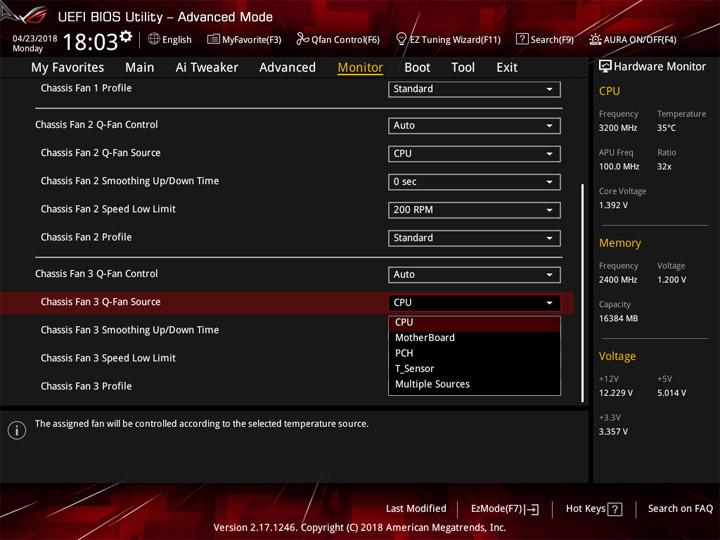This screenshot has height=540, width=720.
Task: Click the settings gear icon beside the clock
Action: pos(126,36)
